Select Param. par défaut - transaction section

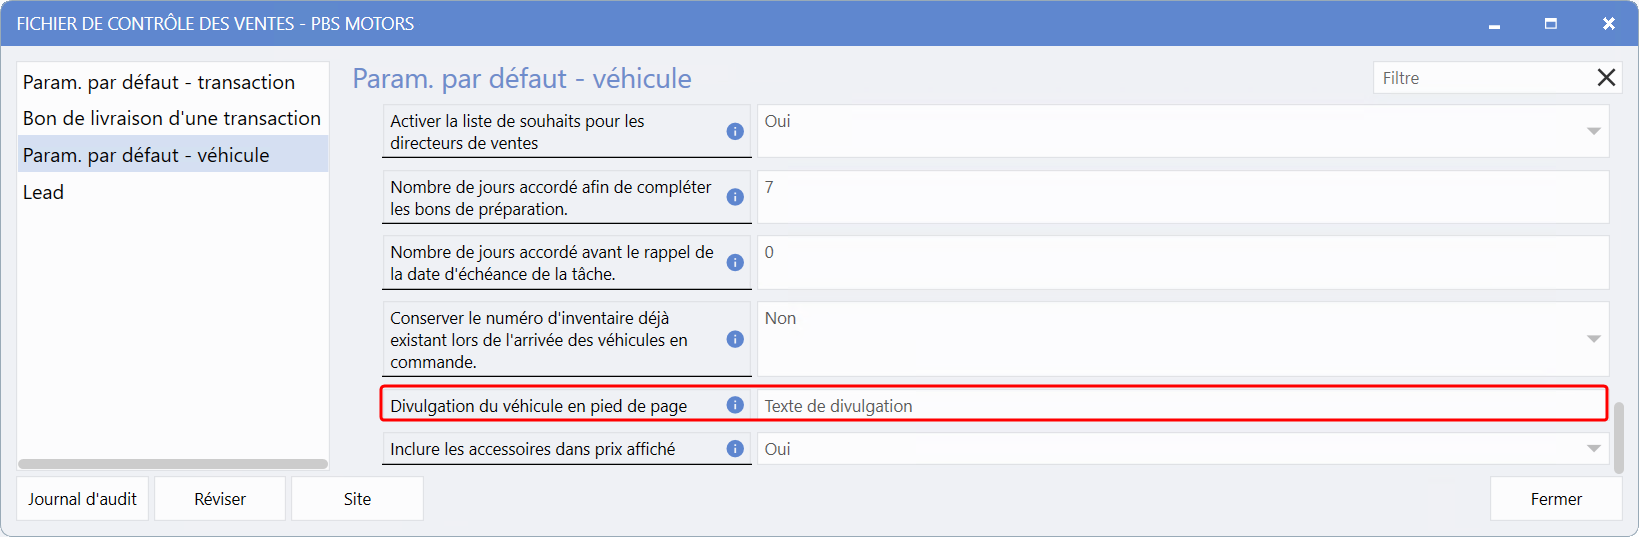pos(159,82)
